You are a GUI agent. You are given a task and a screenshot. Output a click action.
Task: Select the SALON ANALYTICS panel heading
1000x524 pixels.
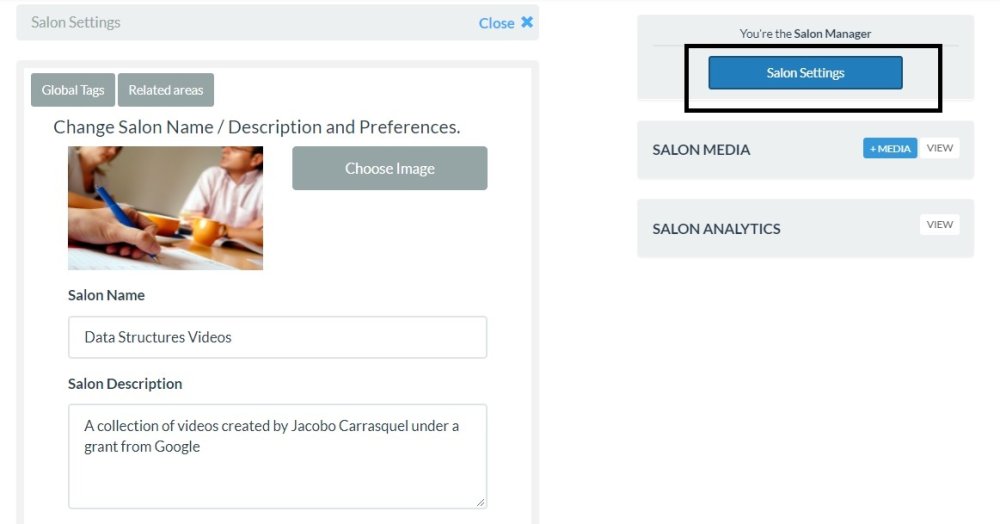click(716, 229)
